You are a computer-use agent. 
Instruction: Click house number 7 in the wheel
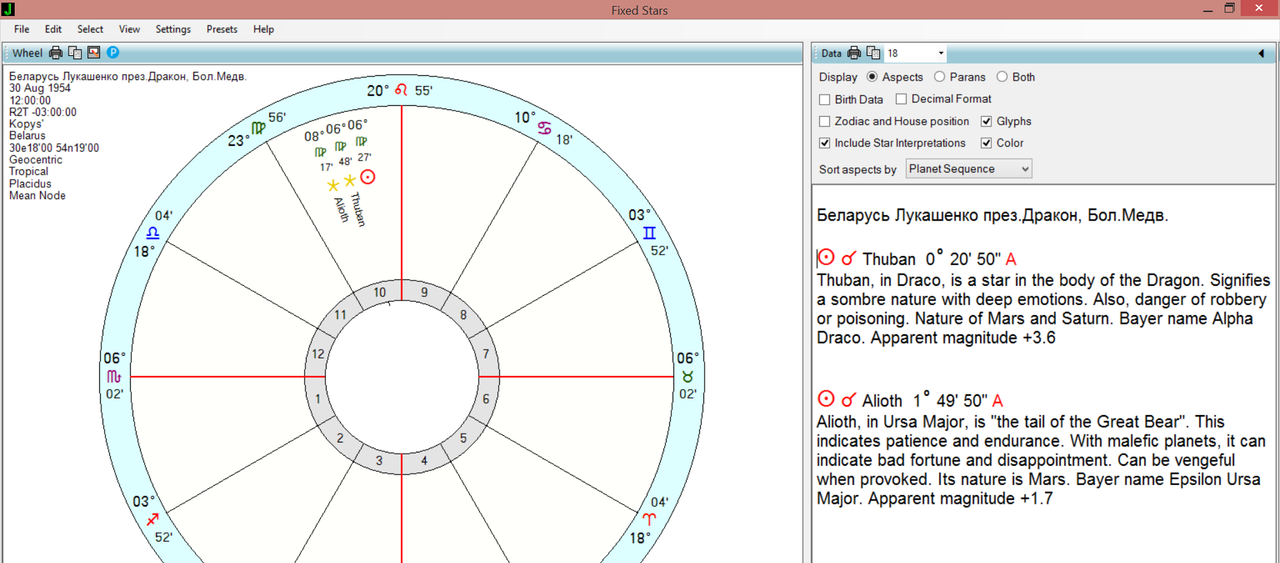point(486,354)
